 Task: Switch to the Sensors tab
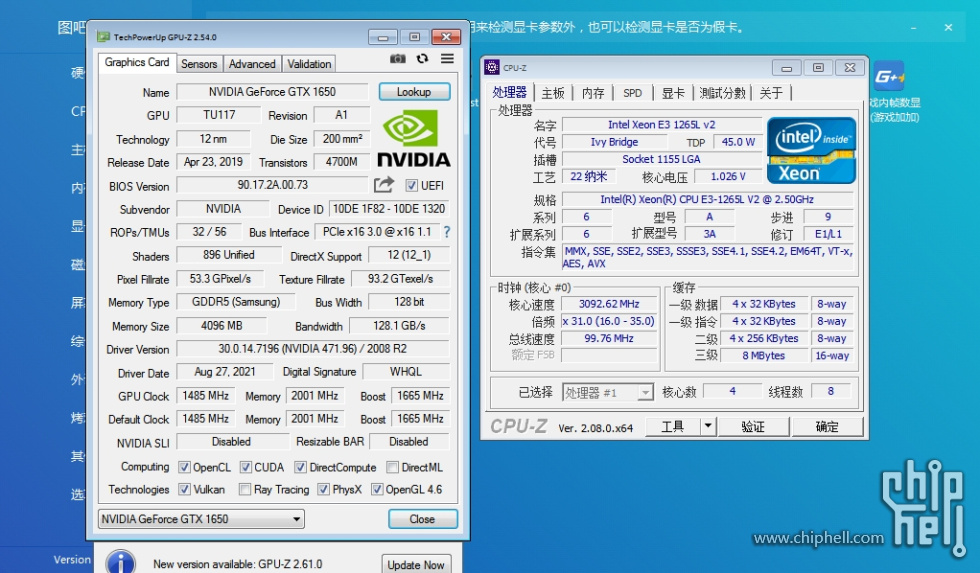click(x=199, y=64)
